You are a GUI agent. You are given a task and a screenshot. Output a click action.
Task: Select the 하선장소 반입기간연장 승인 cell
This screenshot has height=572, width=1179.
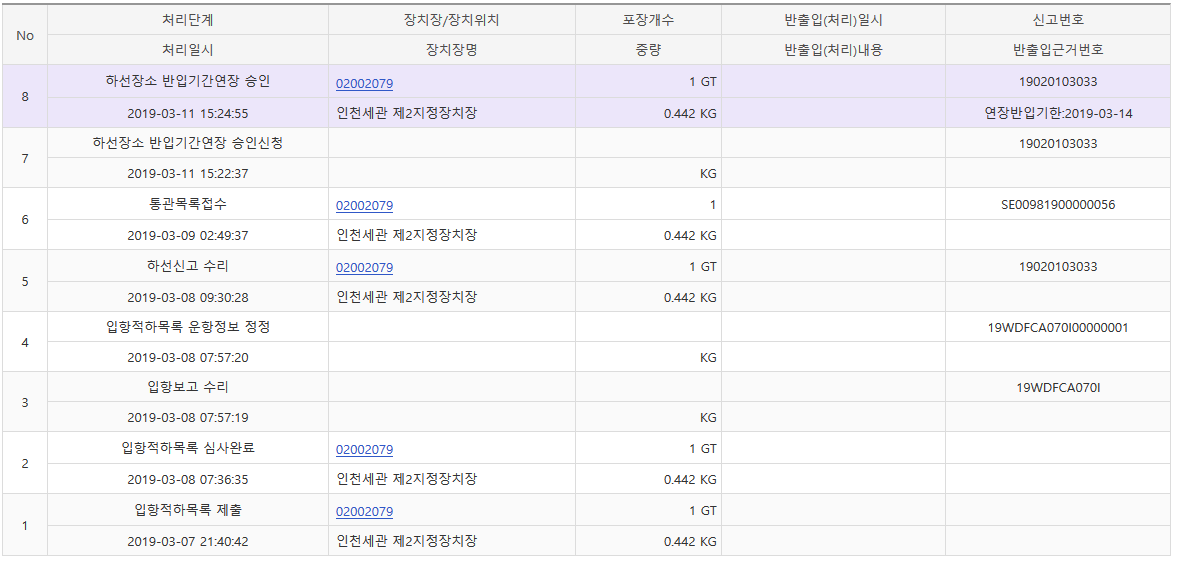[x=187, y=82]
